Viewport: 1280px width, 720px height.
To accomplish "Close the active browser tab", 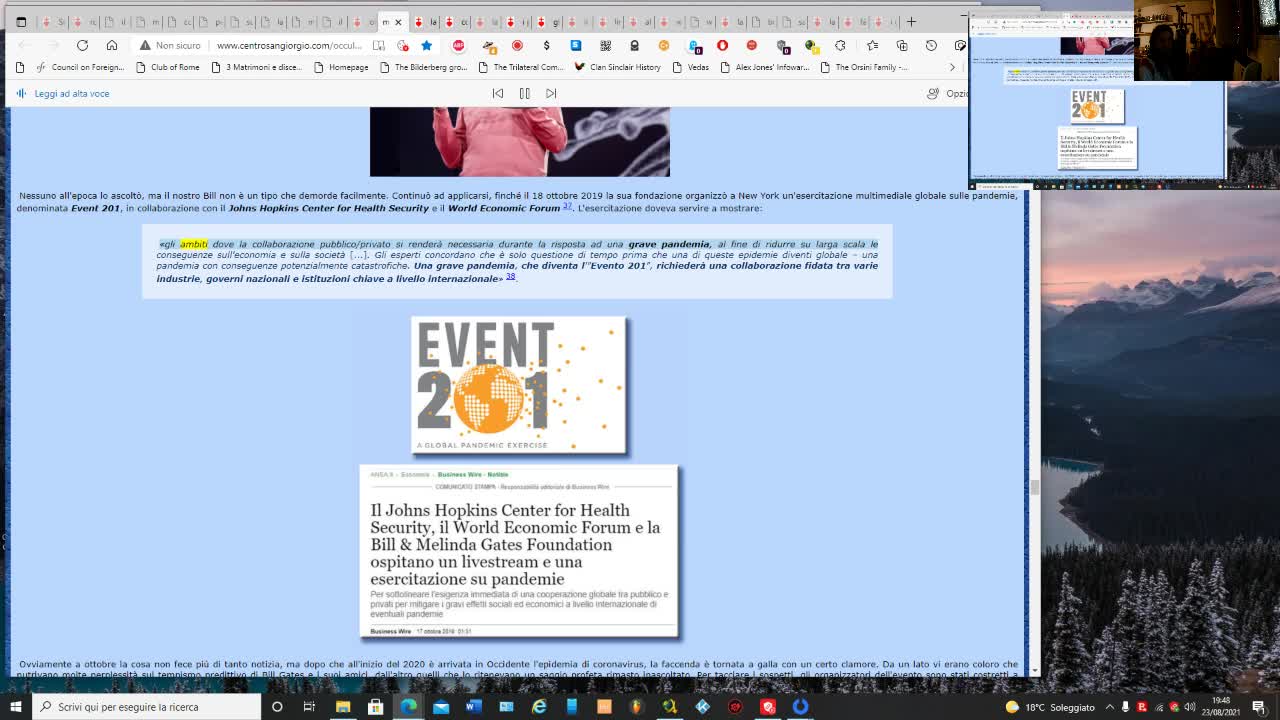I will 398,22.
